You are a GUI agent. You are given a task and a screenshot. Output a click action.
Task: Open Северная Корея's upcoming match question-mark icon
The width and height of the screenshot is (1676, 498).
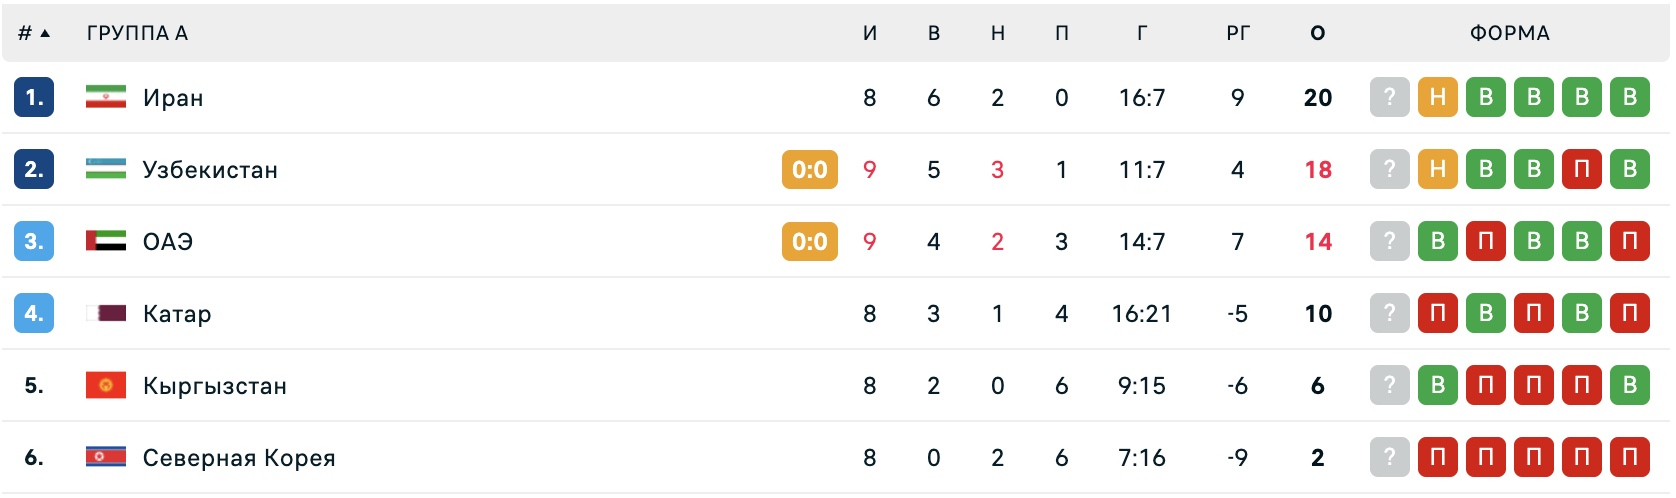(x=1389, y=457)
